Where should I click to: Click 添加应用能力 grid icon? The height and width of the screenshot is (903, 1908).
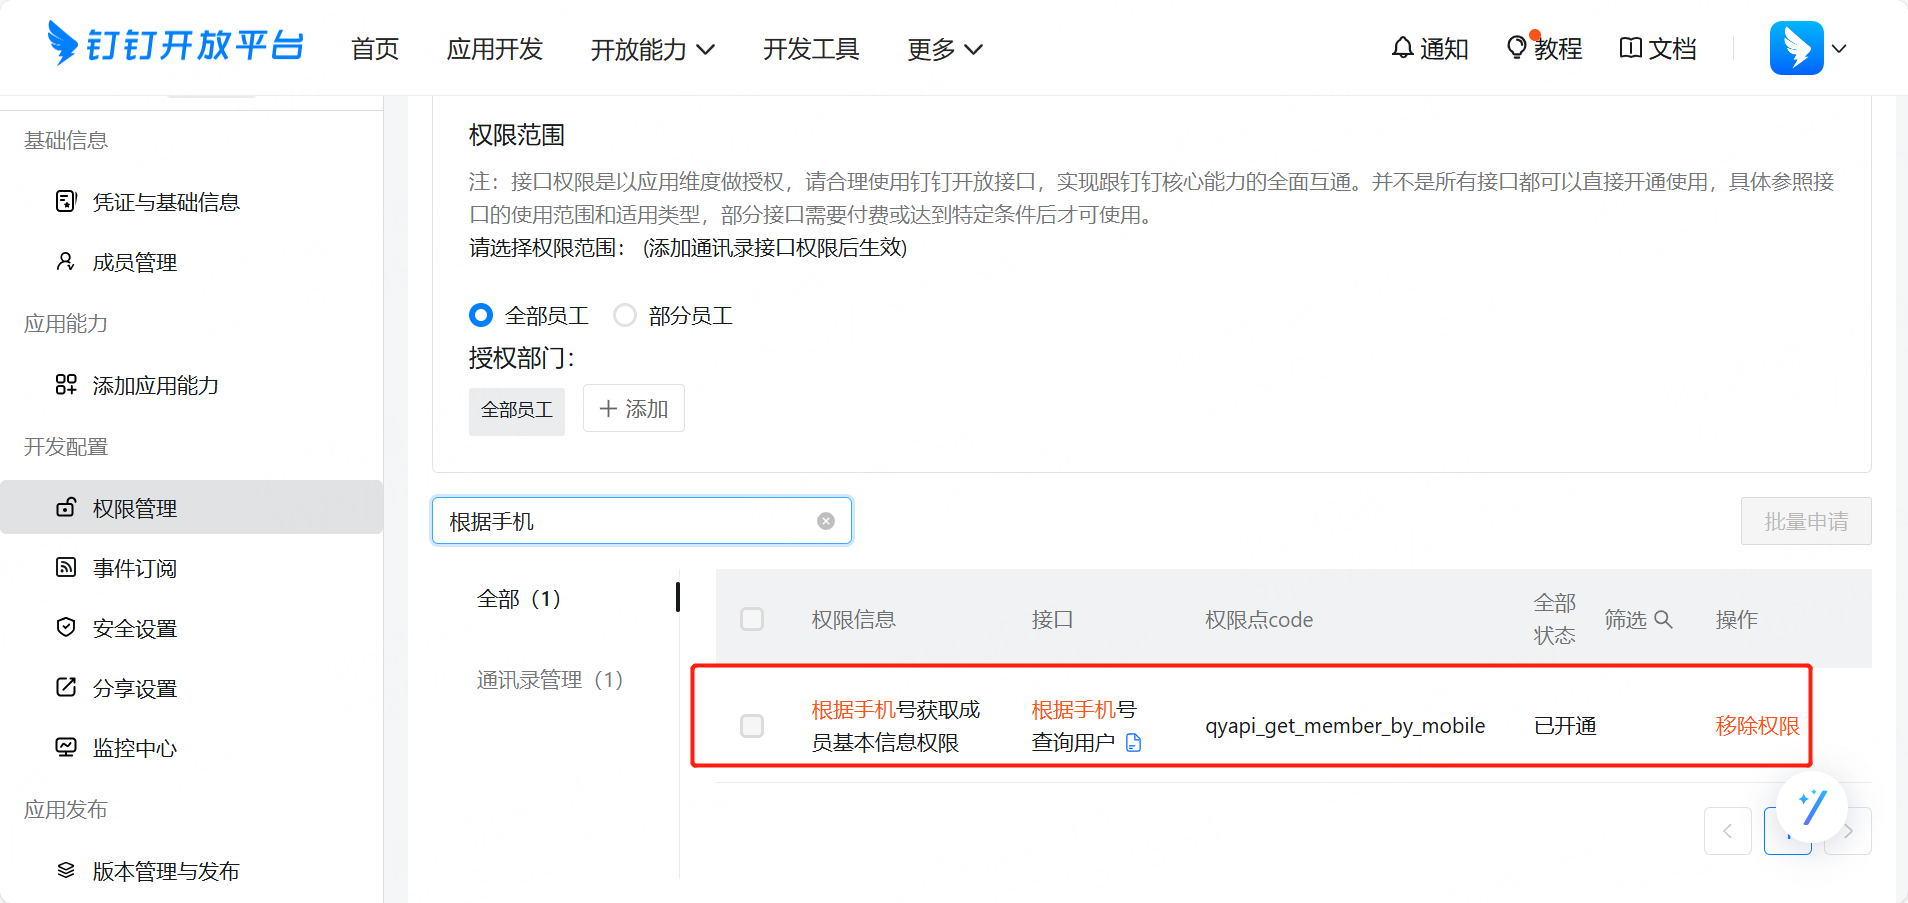point(66,385)
